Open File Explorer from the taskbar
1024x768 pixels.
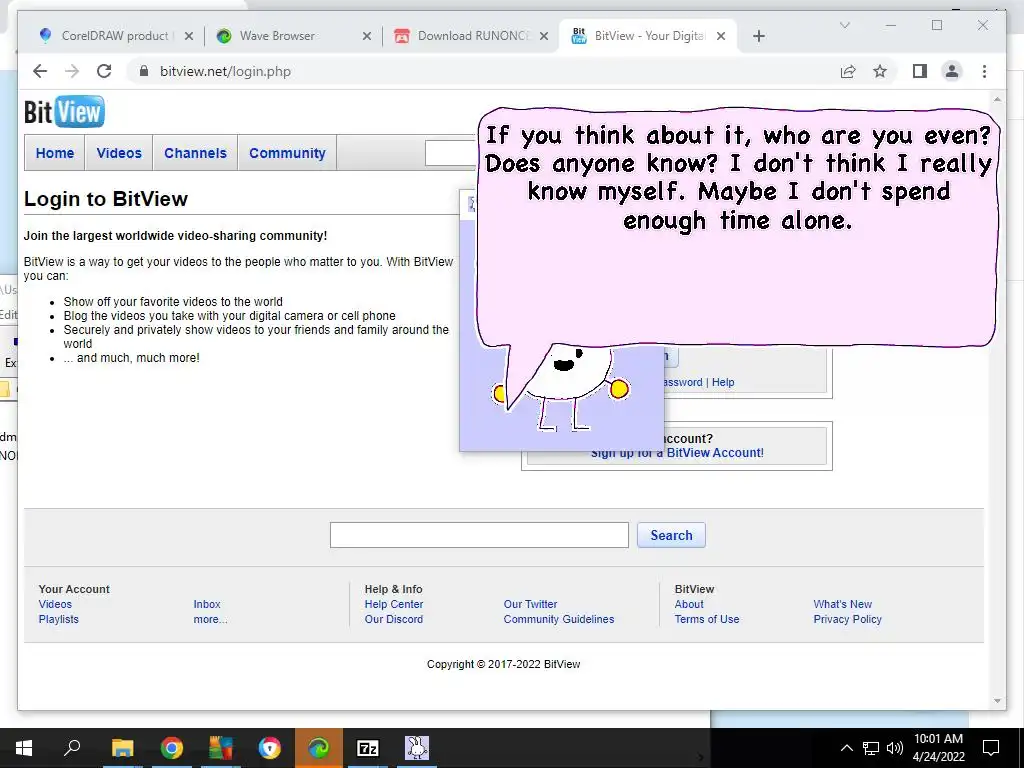point(122,748)
